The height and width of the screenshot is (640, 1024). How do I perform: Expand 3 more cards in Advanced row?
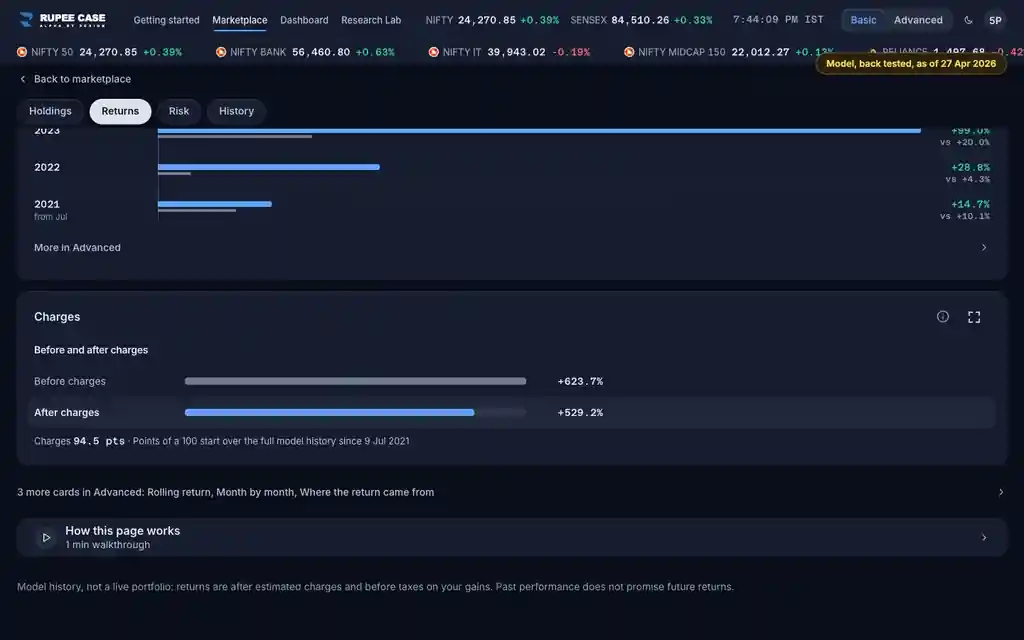[511, 492]
